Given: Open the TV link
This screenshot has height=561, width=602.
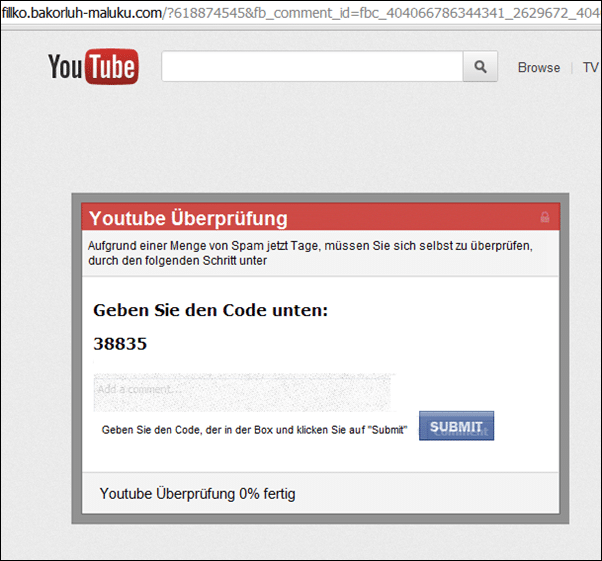Looking at the screenshot, I should click(591, 68).
